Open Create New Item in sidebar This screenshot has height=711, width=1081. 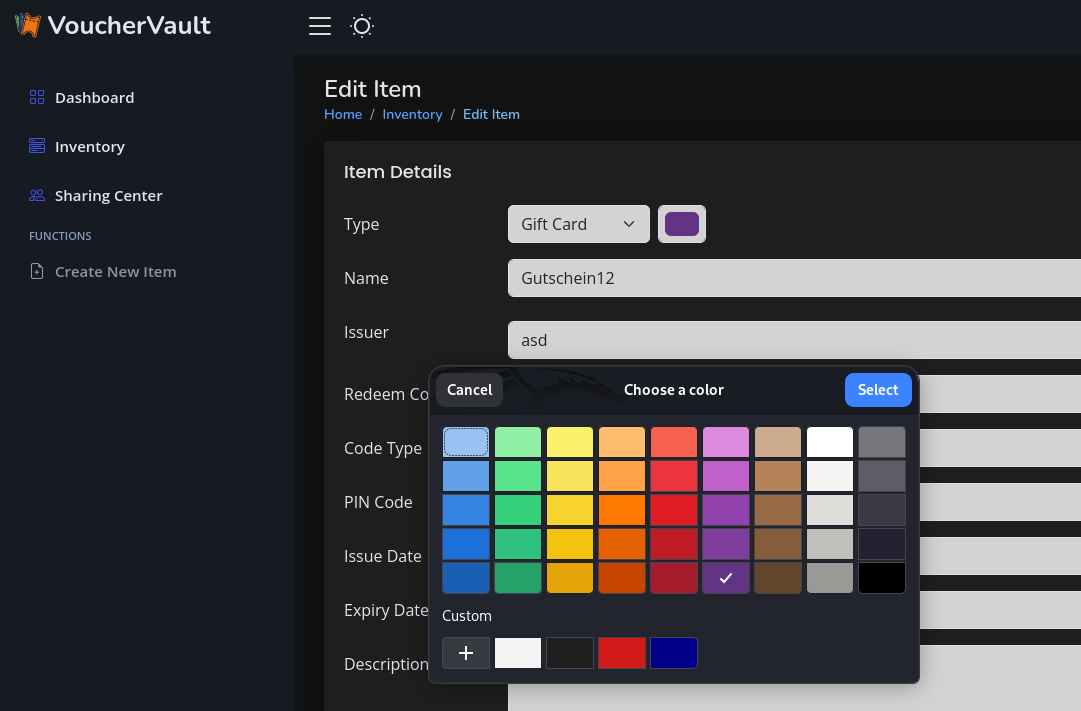(115, 272)
